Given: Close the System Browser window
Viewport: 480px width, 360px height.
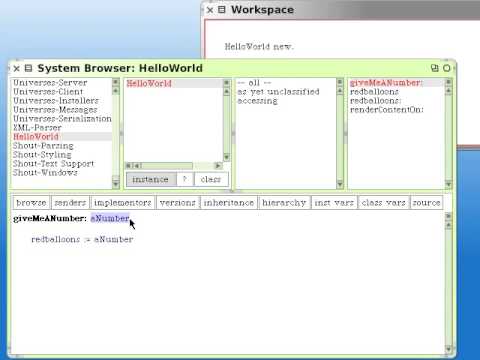Looking at the screenshot, I should tap(17, 69).
